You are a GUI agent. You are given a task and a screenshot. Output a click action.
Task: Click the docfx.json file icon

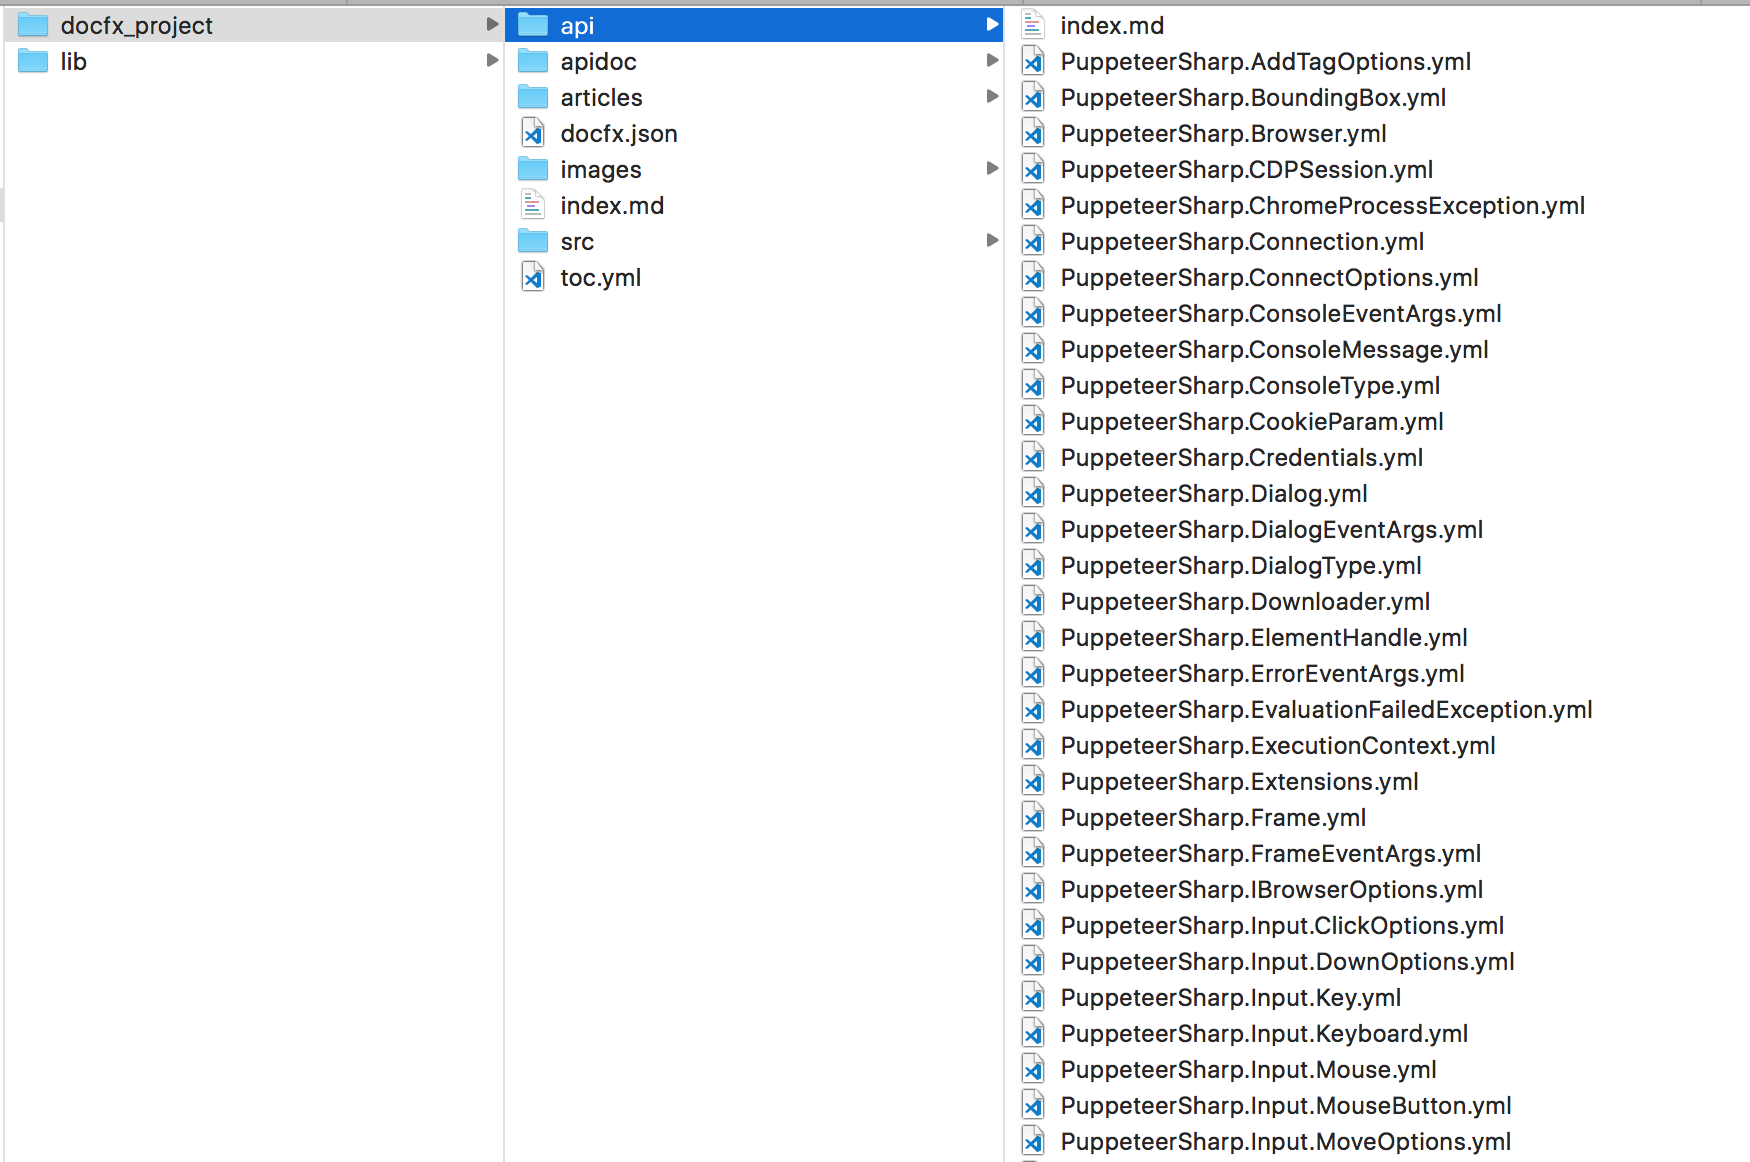click(533, 133)
